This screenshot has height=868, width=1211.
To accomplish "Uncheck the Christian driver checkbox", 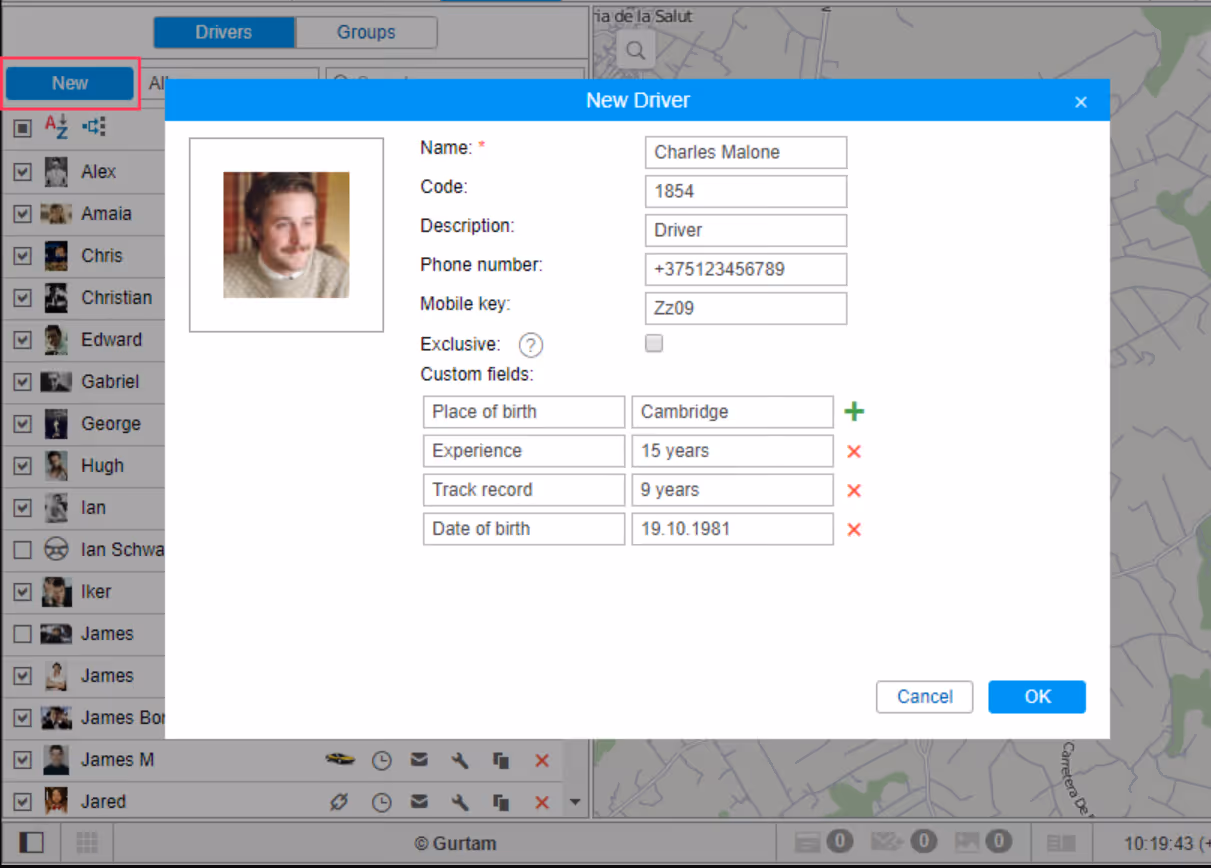I will pyautogui.click(x=22, y=298).
